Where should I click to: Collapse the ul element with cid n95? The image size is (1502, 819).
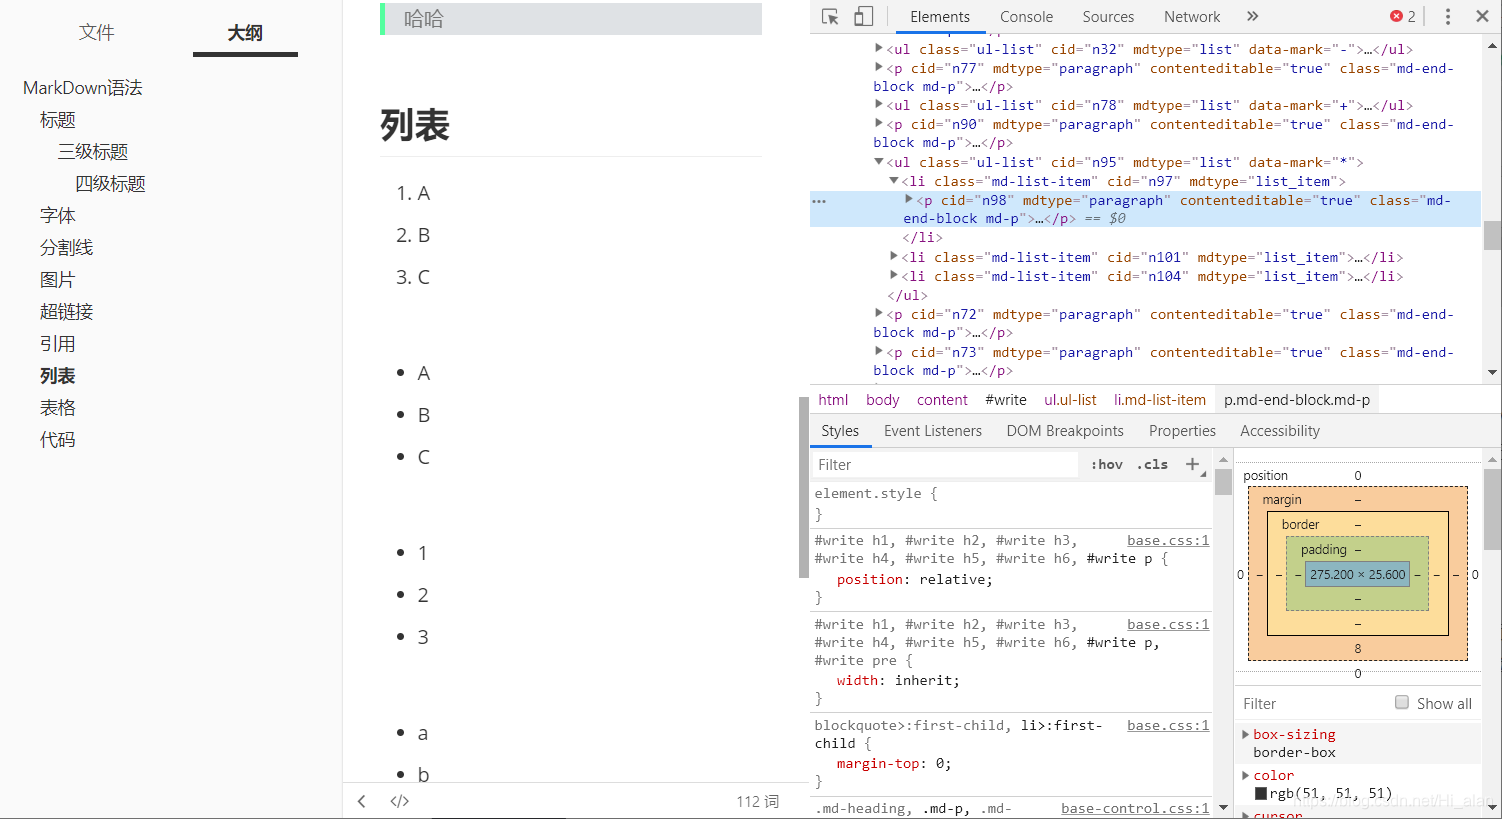click(879, 162)
